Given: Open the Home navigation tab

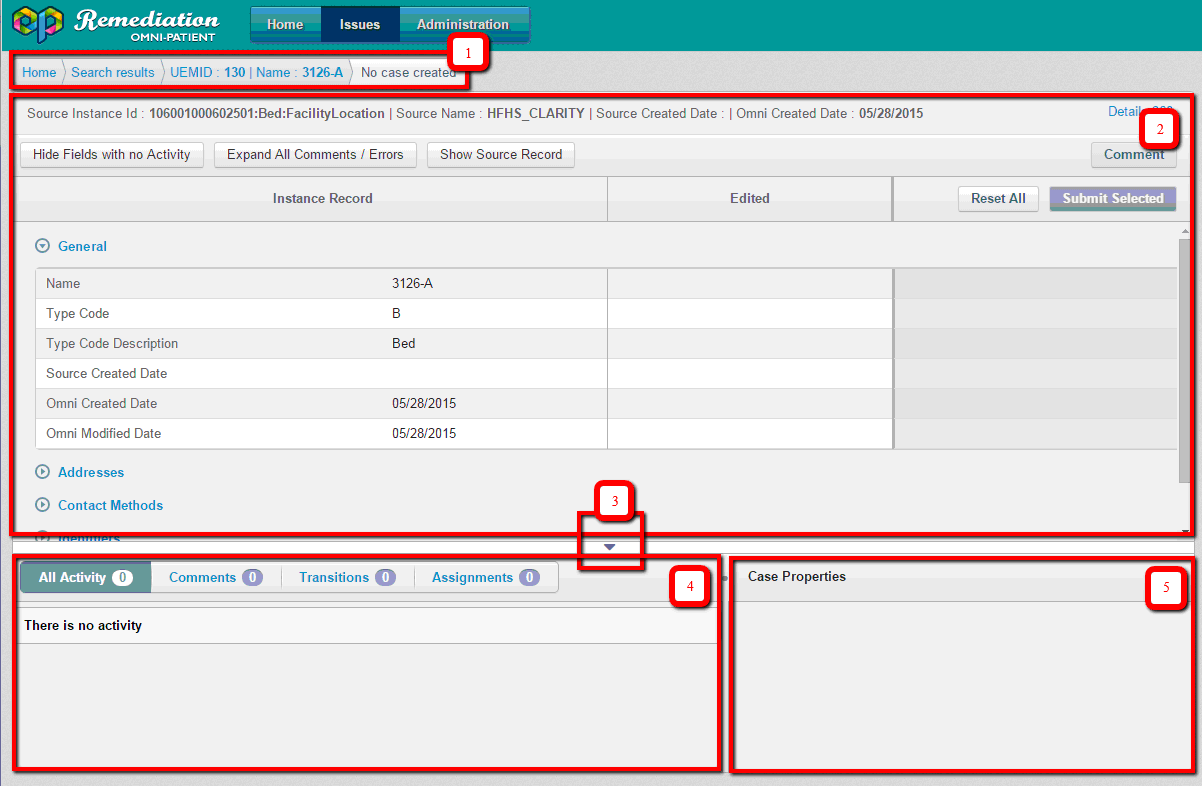Looking at the screenshot, I should tap(285, 24).
